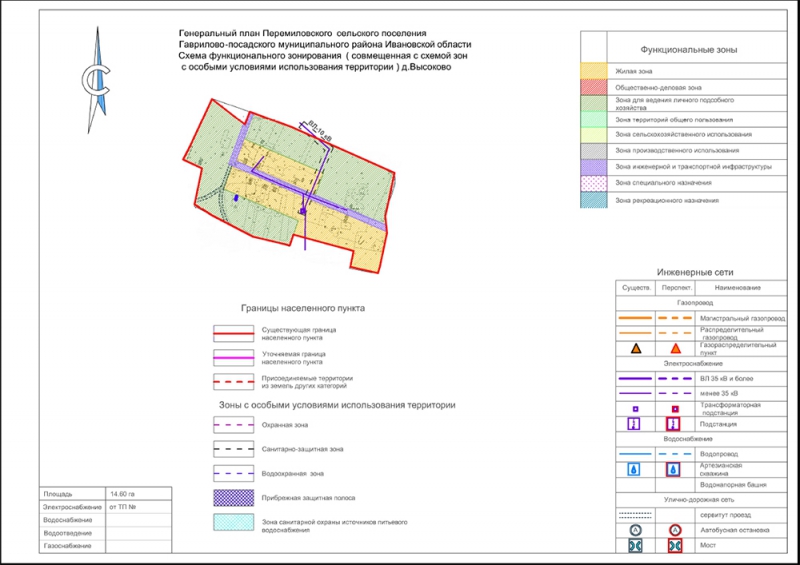Click existing bus stop circled A icon
This screenshot has height=565, width=800.
[x=635, y=530]
